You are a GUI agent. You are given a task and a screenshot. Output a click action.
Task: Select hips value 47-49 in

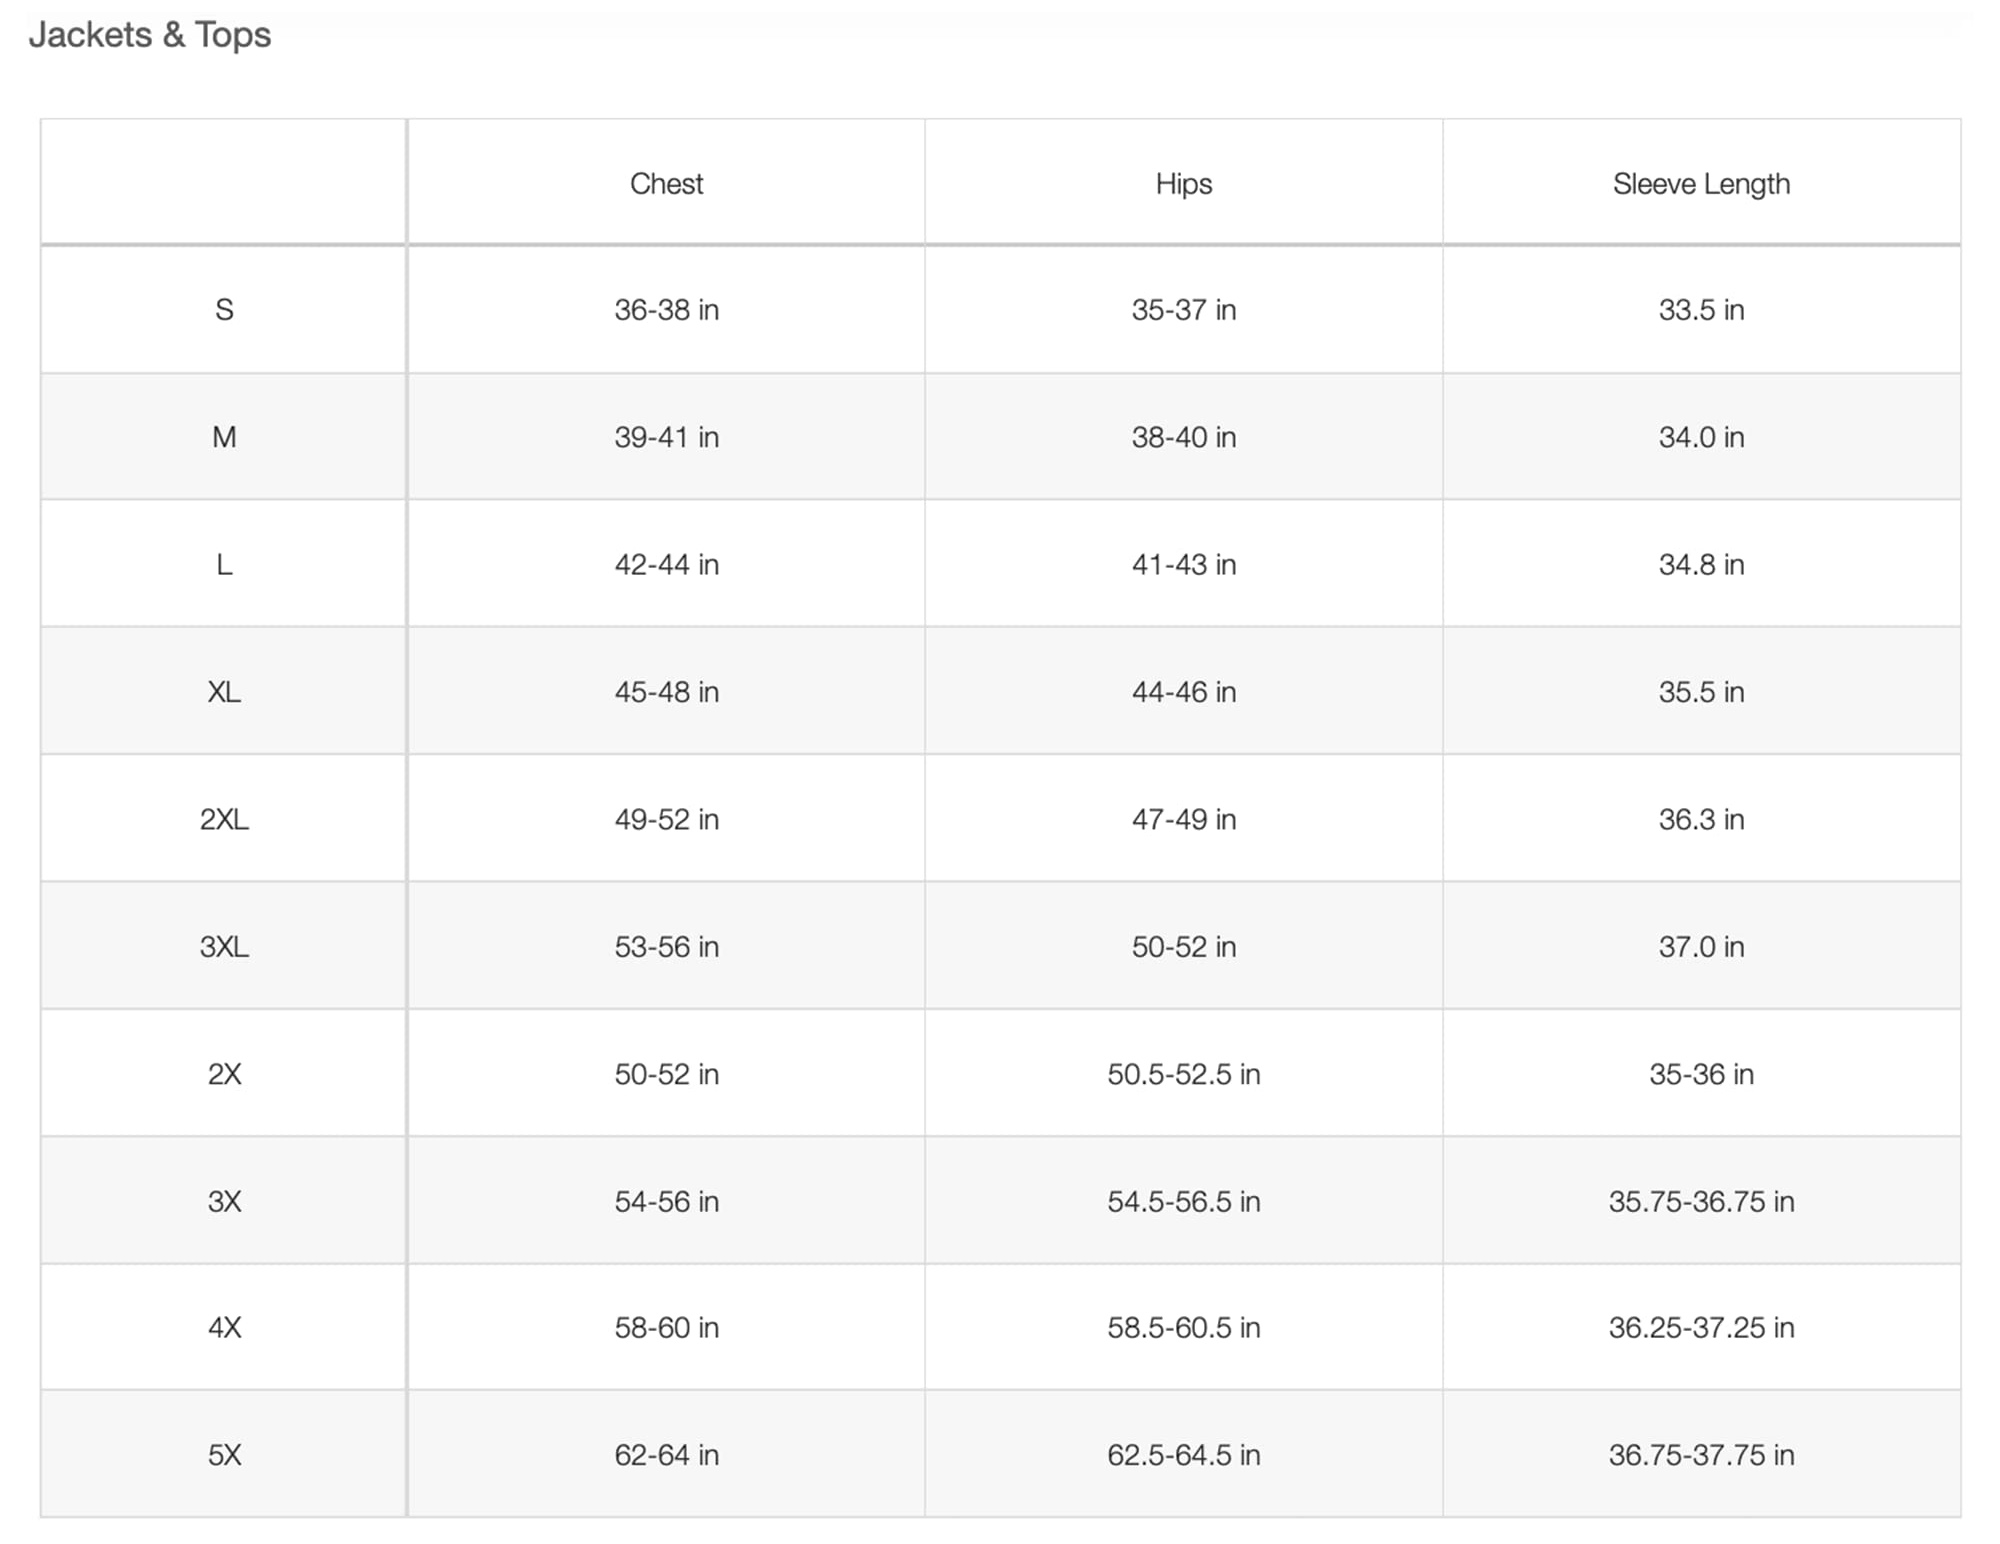1183,819
